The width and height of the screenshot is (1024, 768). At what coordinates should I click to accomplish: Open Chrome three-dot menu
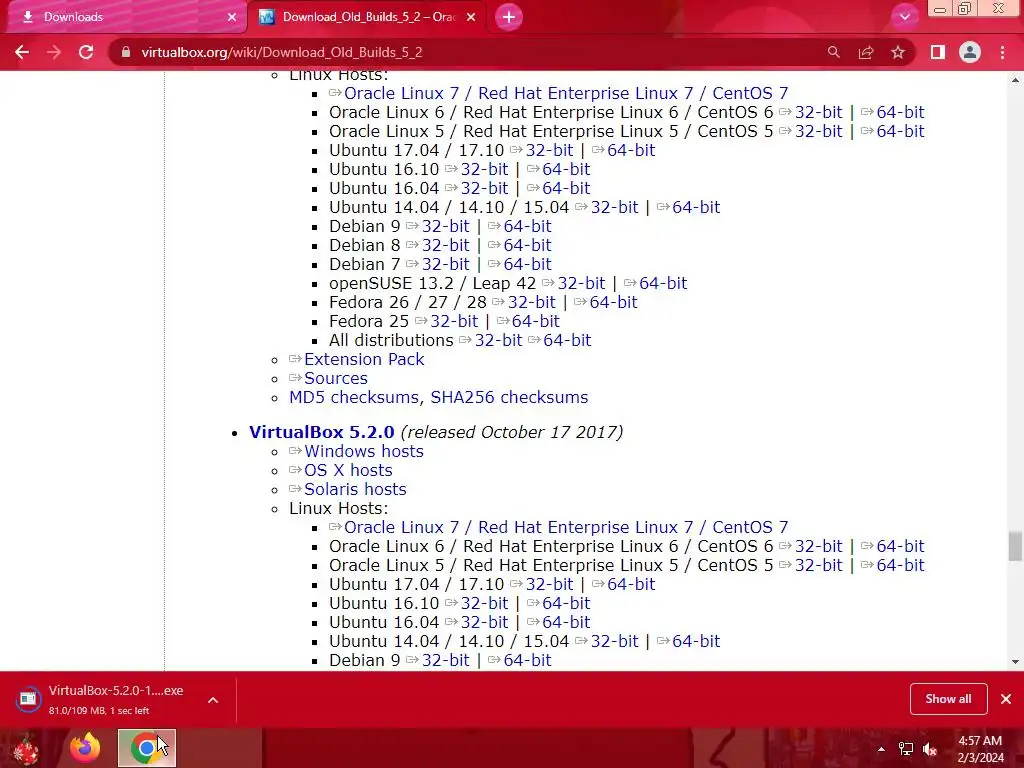click(1002, 52)
